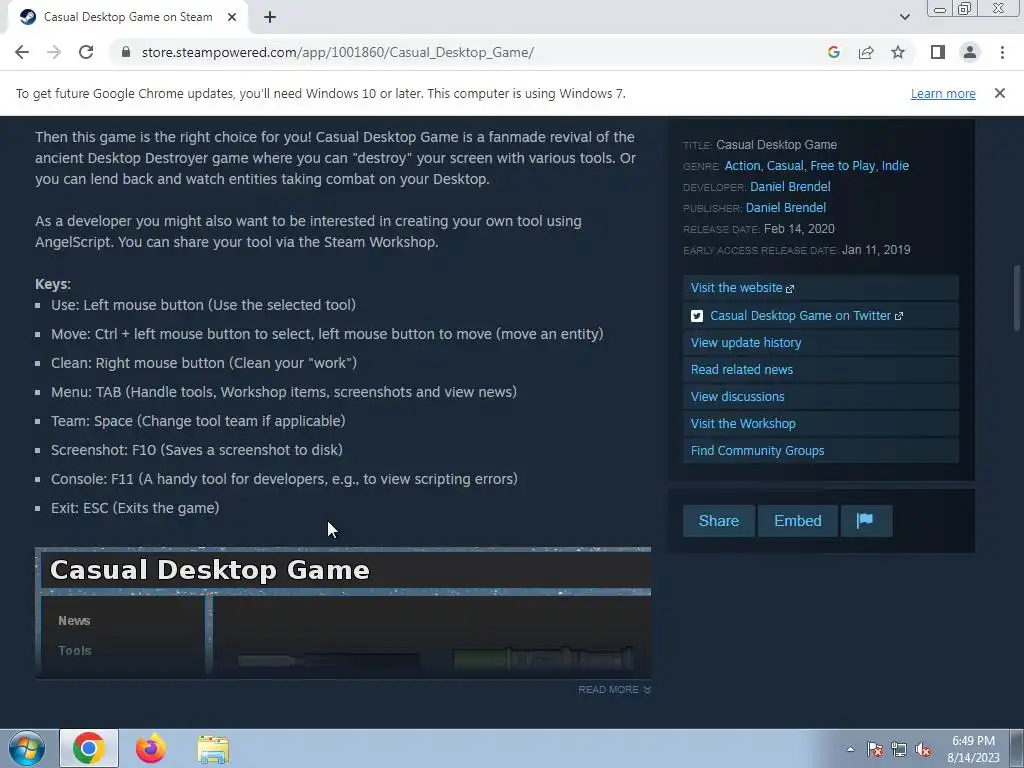The image size is (1024, 768).
Task: Reload the Steam store page
Action: (x=86, y=52)
